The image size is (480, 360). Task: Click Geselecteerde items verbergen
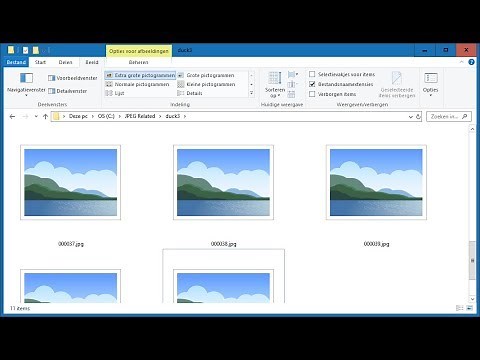(x=397, y=85)
